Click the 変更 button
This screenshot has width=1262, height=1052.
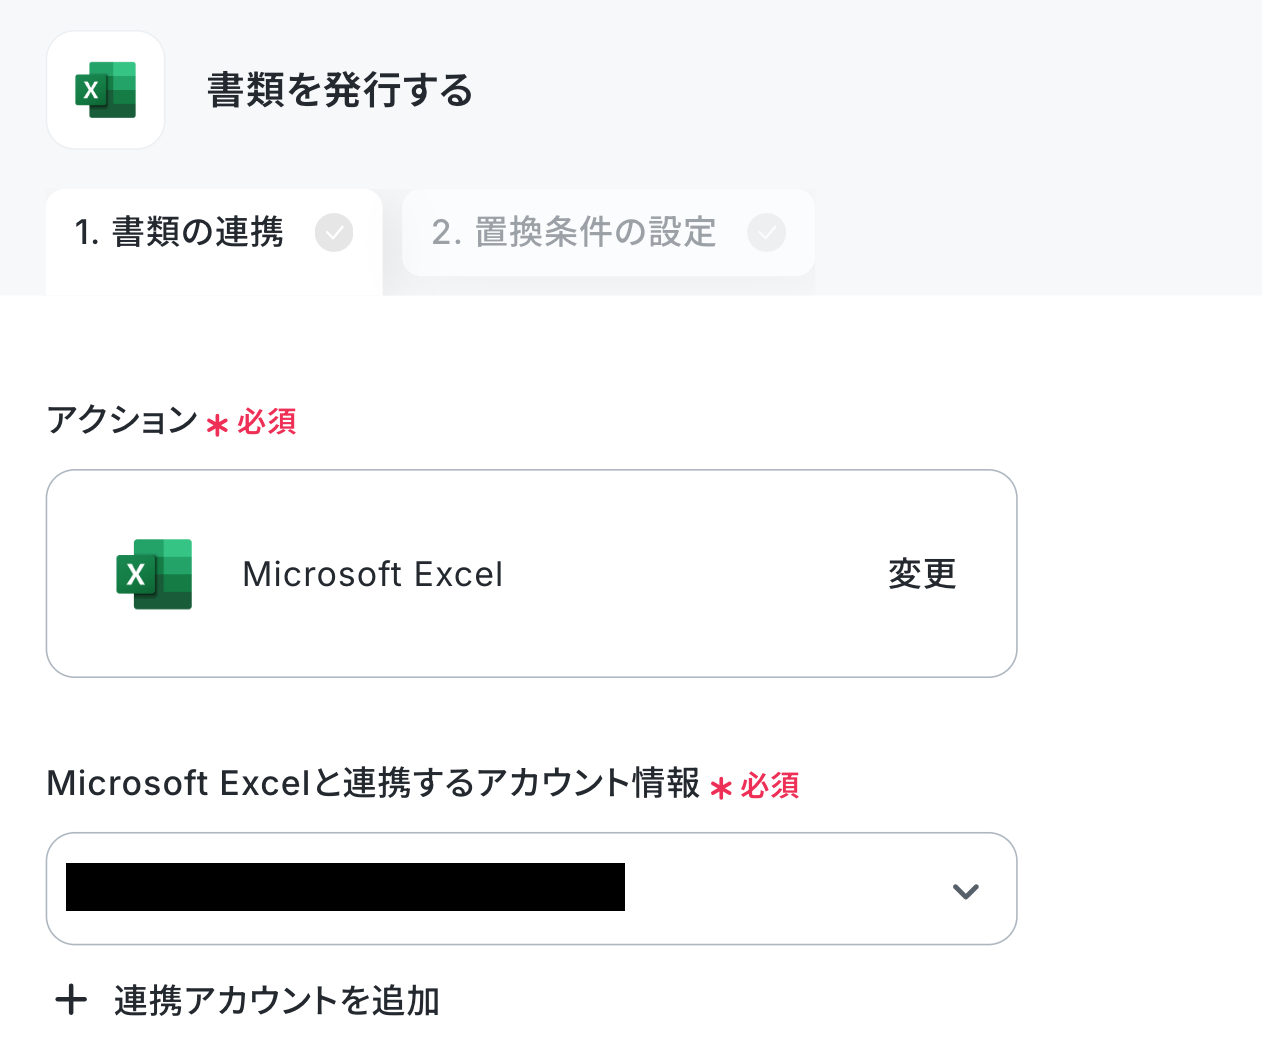[x=922, y=574]
